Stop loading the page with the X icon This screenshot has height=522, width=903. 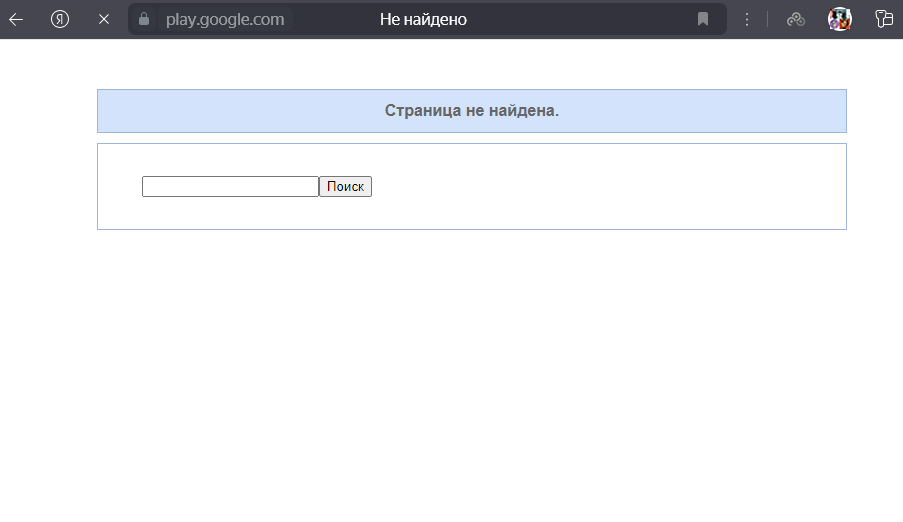point(104,19)
